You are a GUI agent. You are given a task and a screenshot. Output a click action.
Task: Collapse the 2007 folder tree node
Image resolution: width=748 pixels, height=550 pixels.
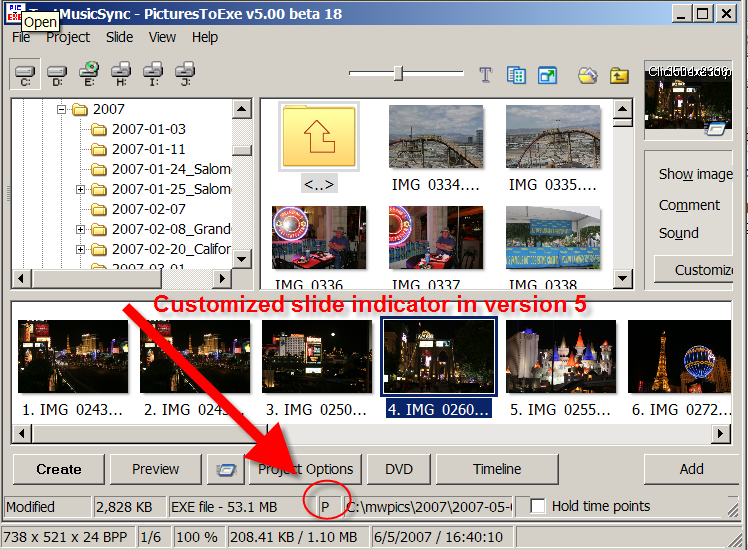(x=61, y=109)
